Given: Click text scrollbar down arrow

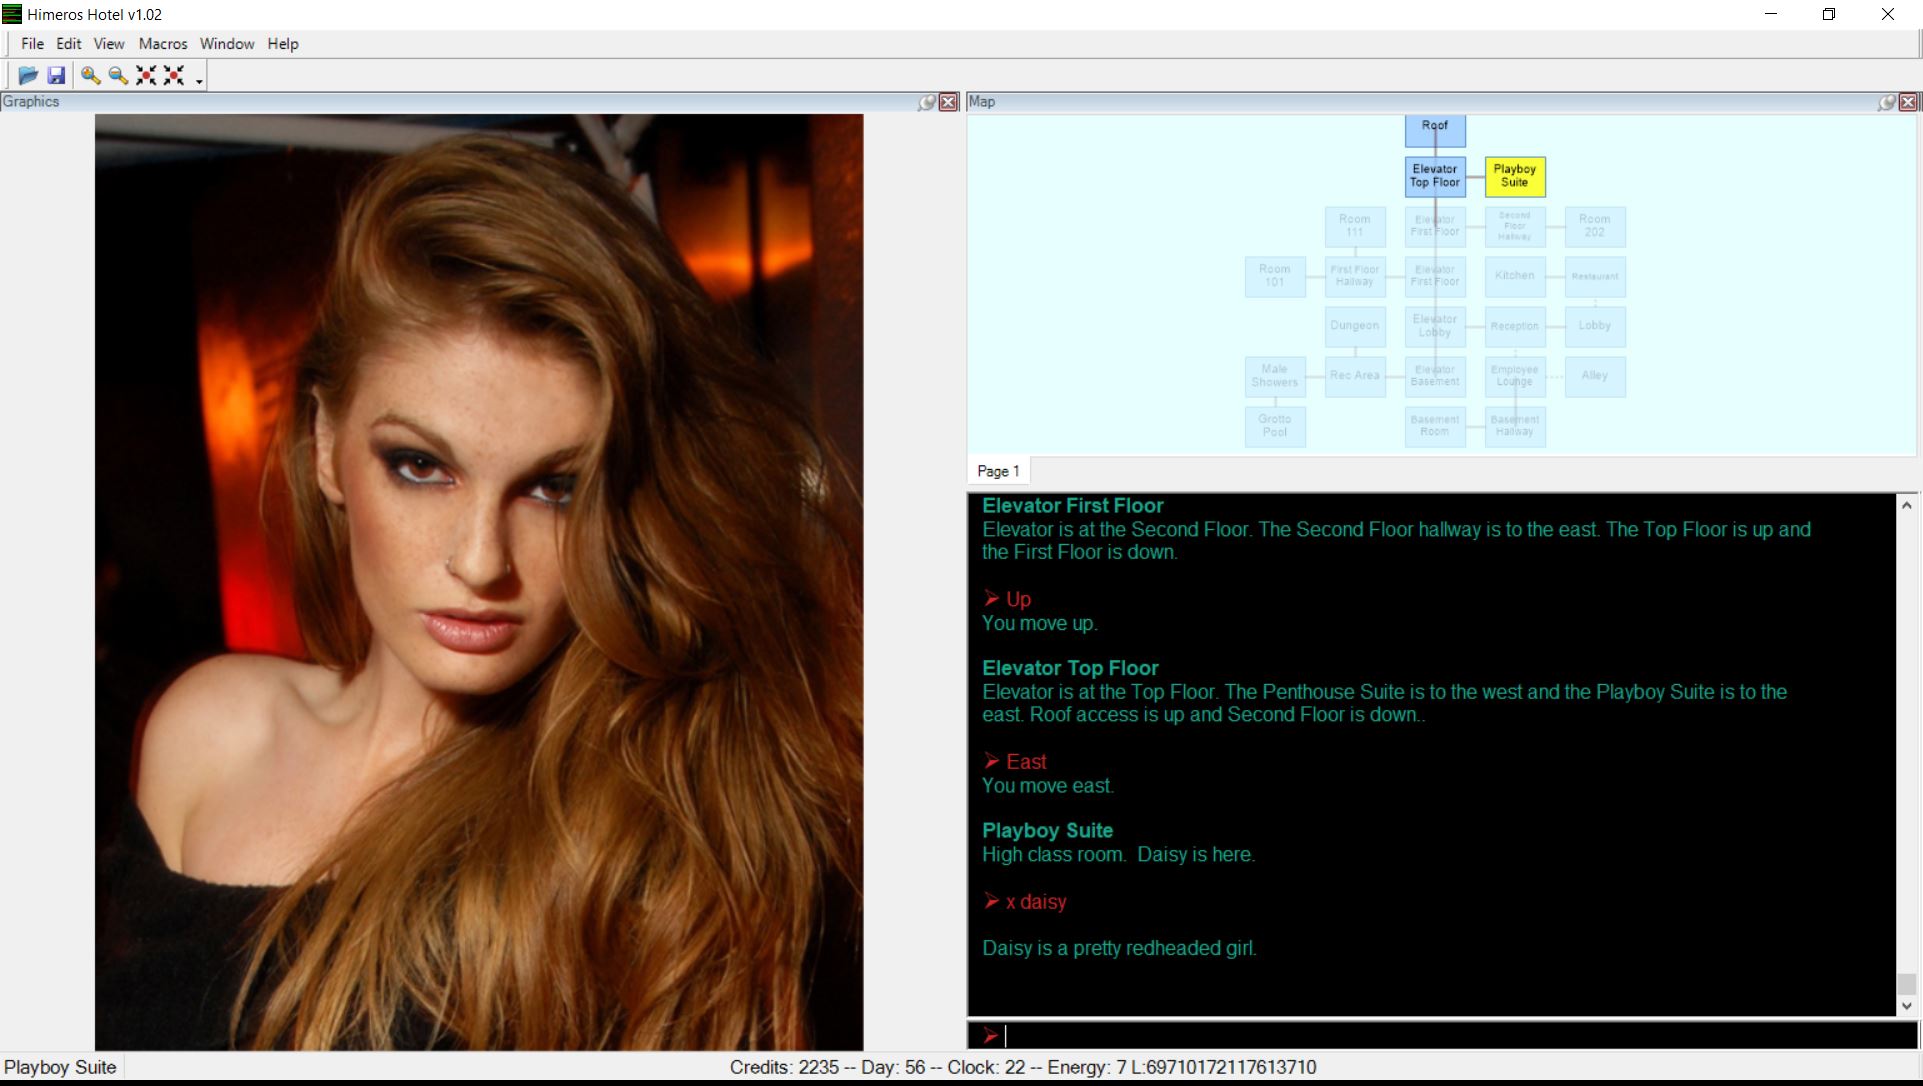Looking at the screenshot, I should click(x=1906, y=1006).
